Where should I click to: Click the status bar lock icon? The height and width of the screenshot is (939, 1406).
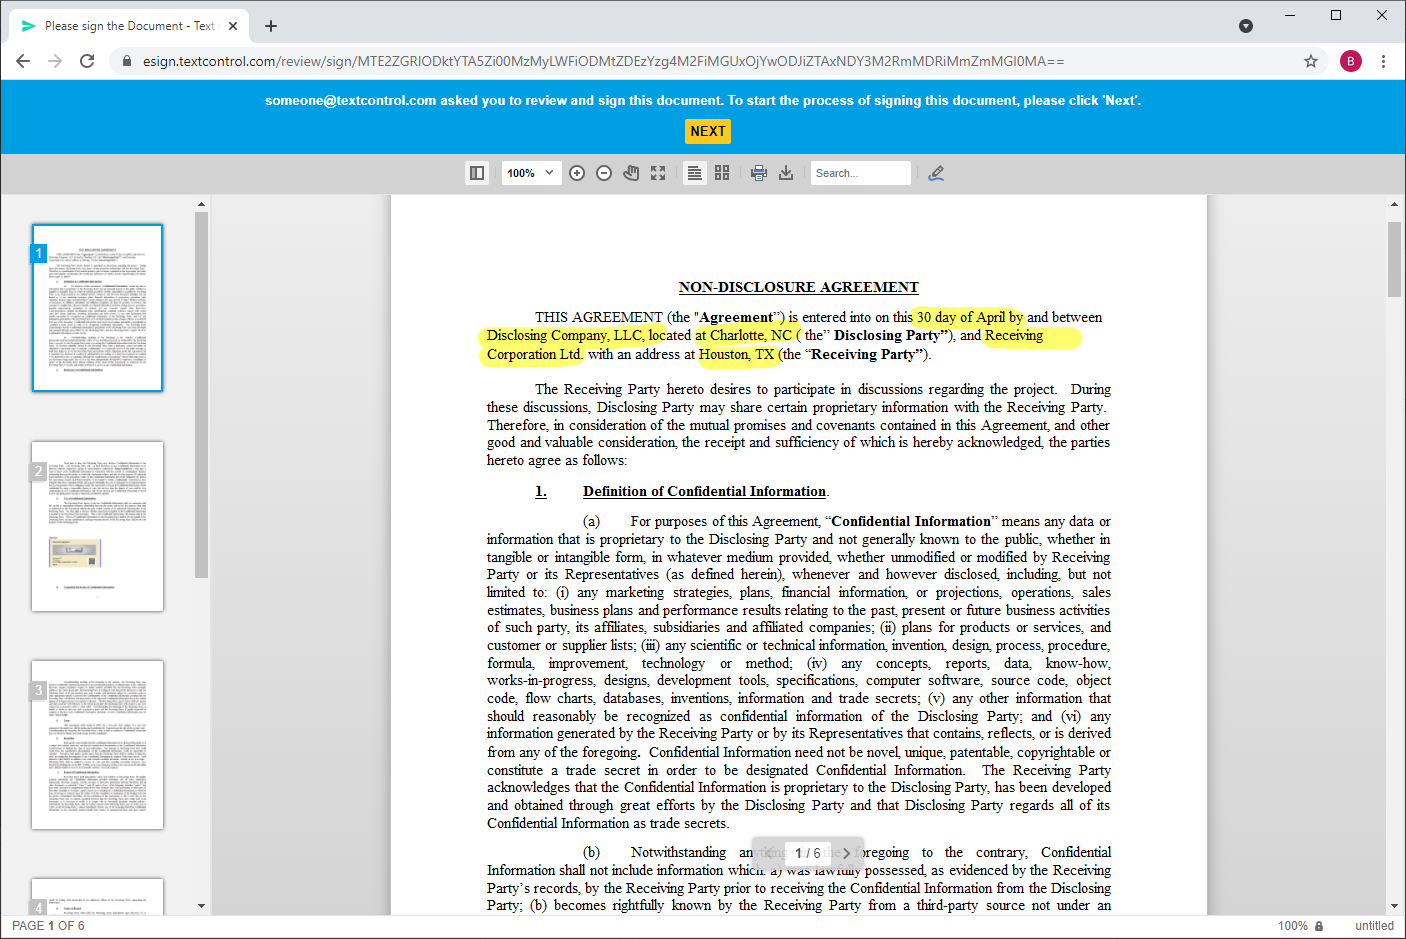[1320, 926]
